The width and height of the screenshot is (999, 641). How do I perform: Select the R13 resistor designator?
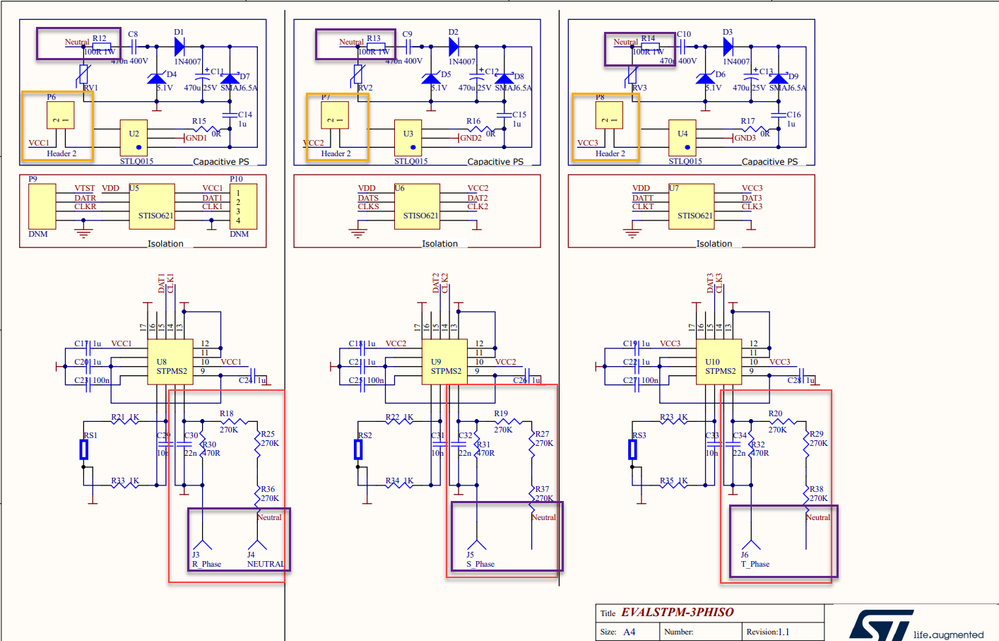tap(373, 38)
